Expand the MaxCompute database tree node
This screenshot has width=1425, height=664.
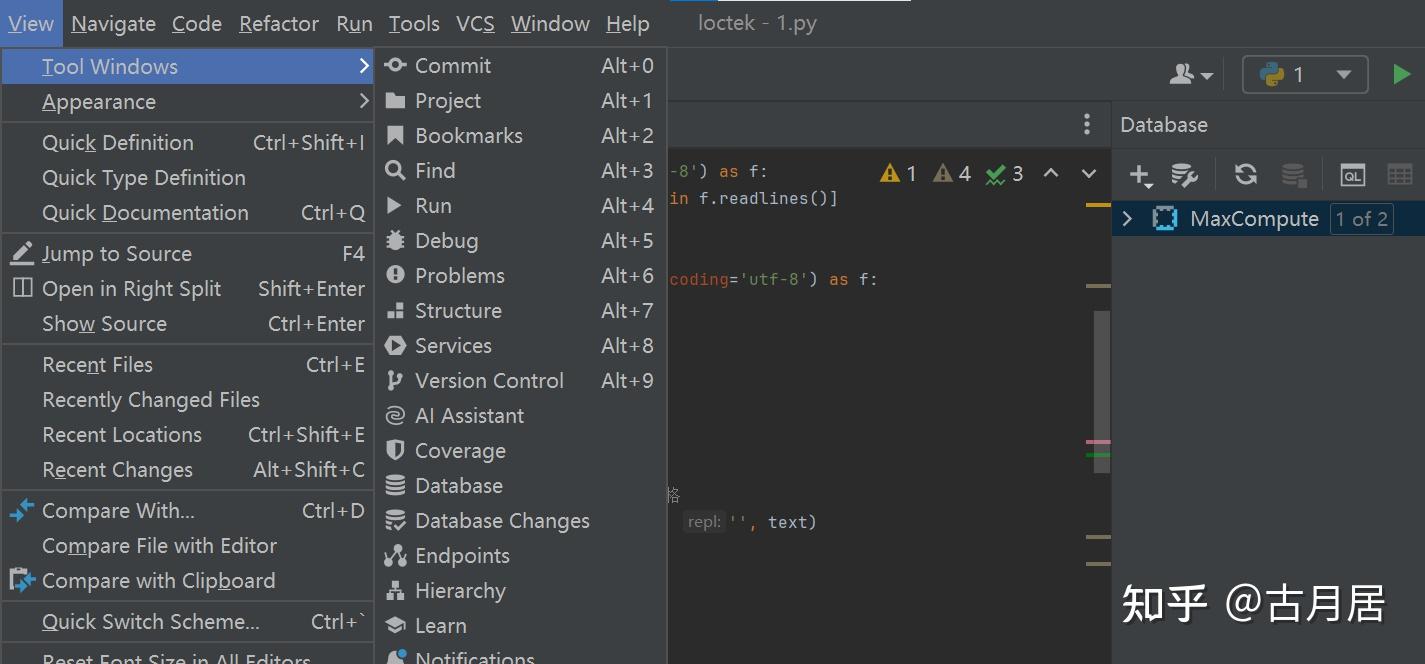pyautogui.click(x=1127, y=218)
